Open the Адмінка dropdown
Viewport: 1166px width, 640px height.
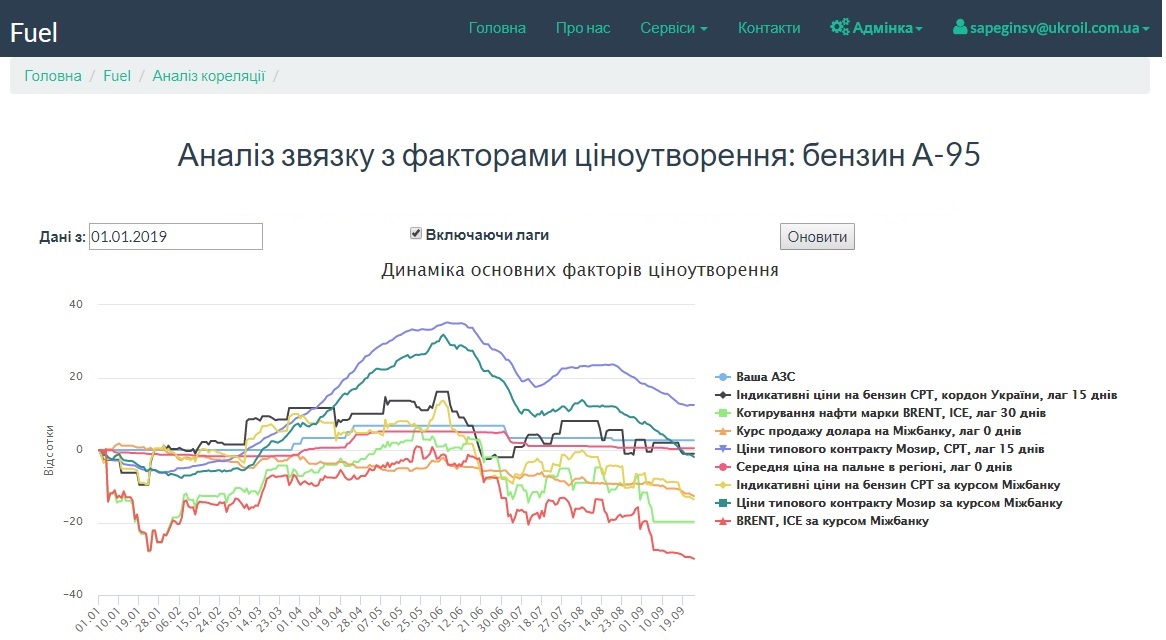click(x=876, y=28)
